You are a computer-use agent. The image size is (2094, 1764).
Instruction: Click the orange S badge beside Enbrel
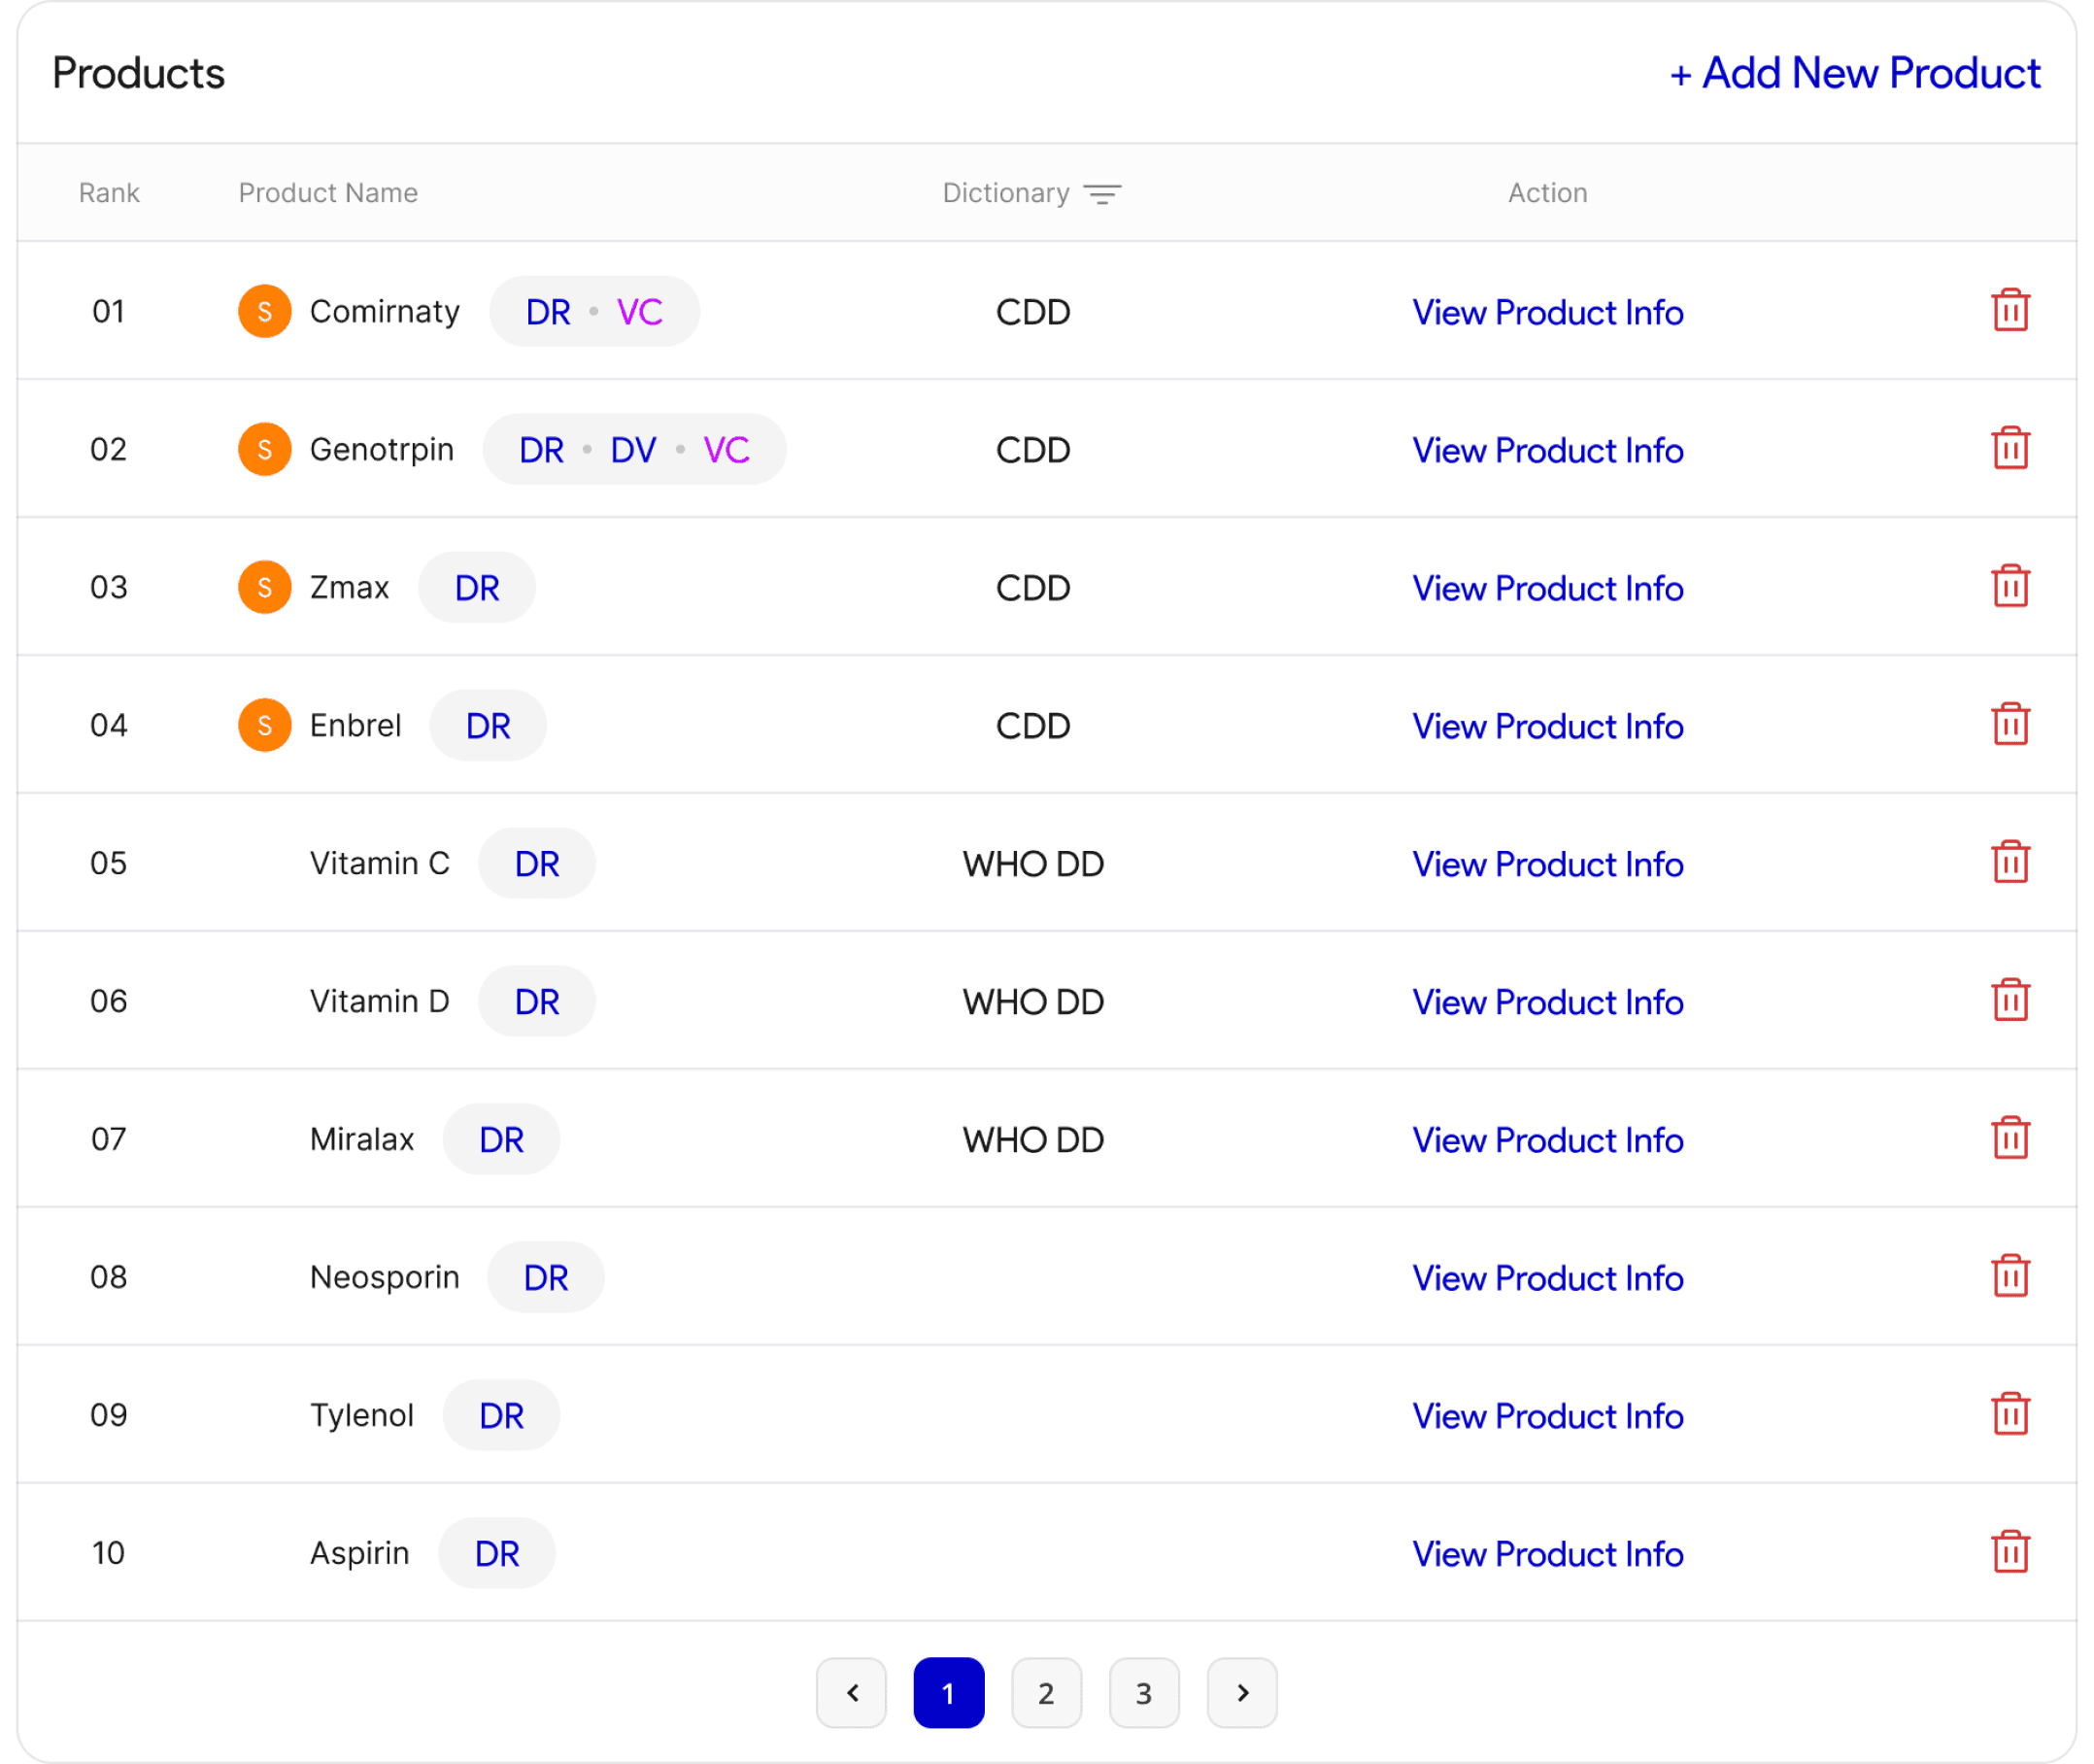click(x=265, y=725)
